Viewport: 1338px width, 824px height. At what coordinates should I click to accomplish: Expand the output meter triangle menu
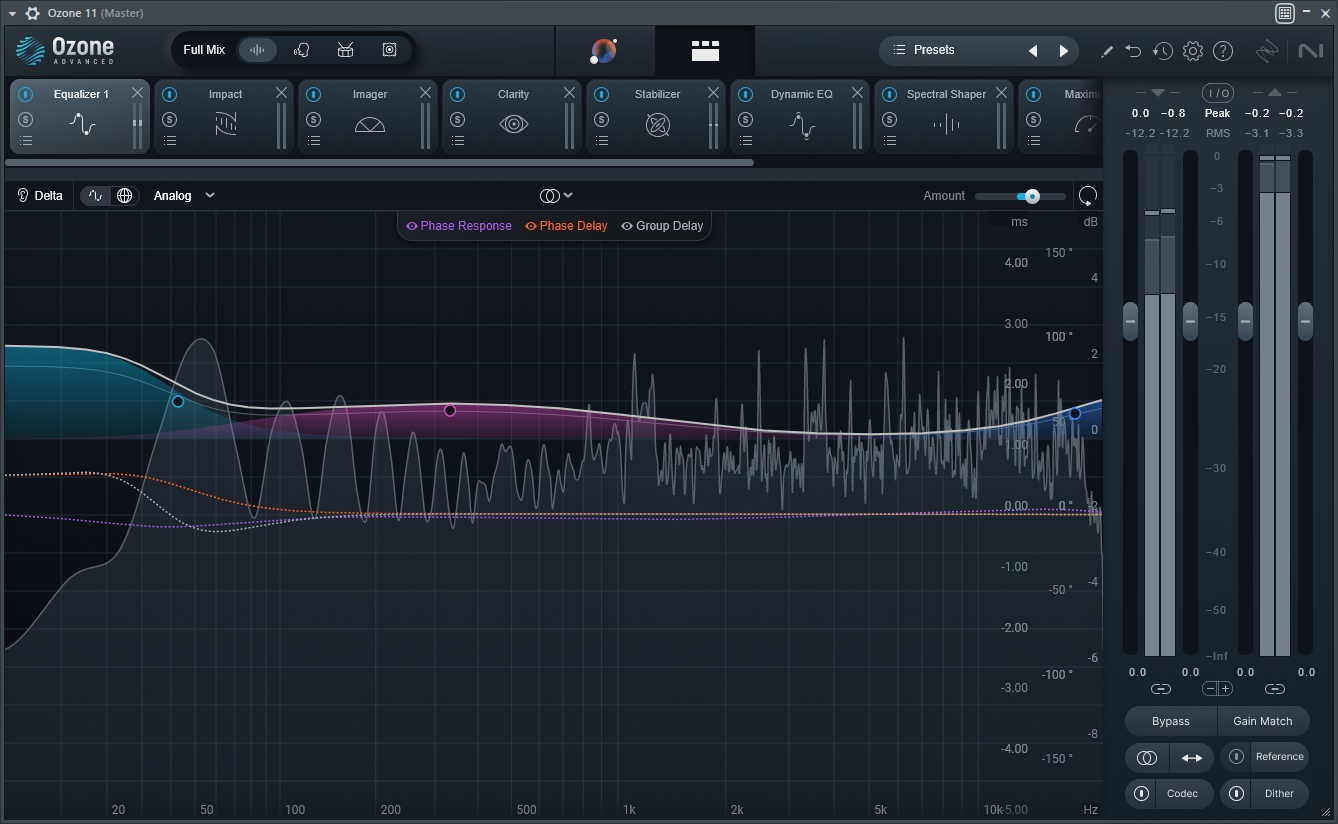pos(1274,92)
